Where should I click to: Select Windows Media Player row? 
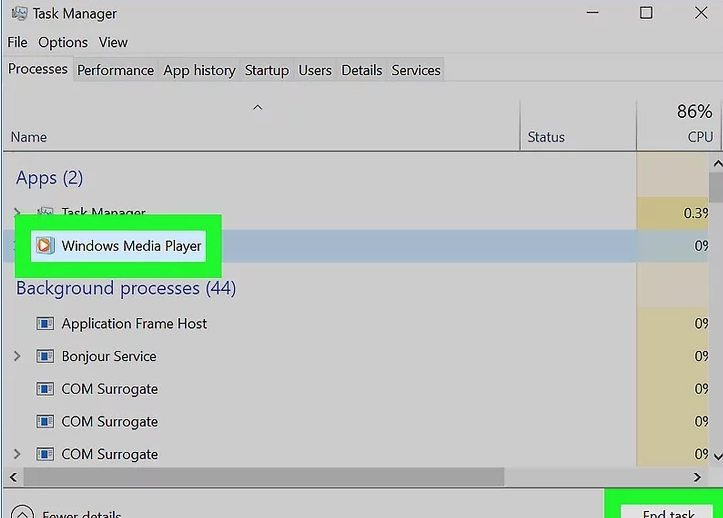(356, 246)
